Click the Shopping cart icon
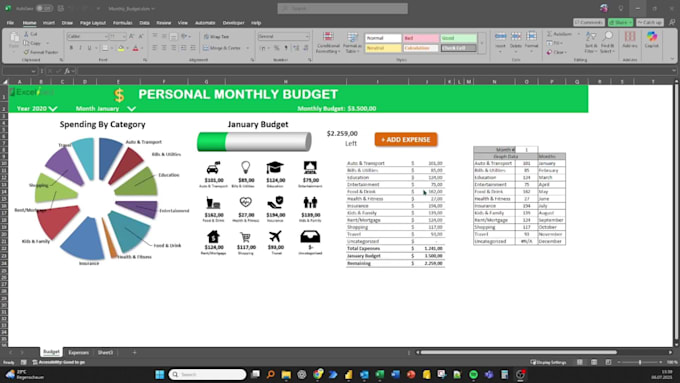 point(245,237)
